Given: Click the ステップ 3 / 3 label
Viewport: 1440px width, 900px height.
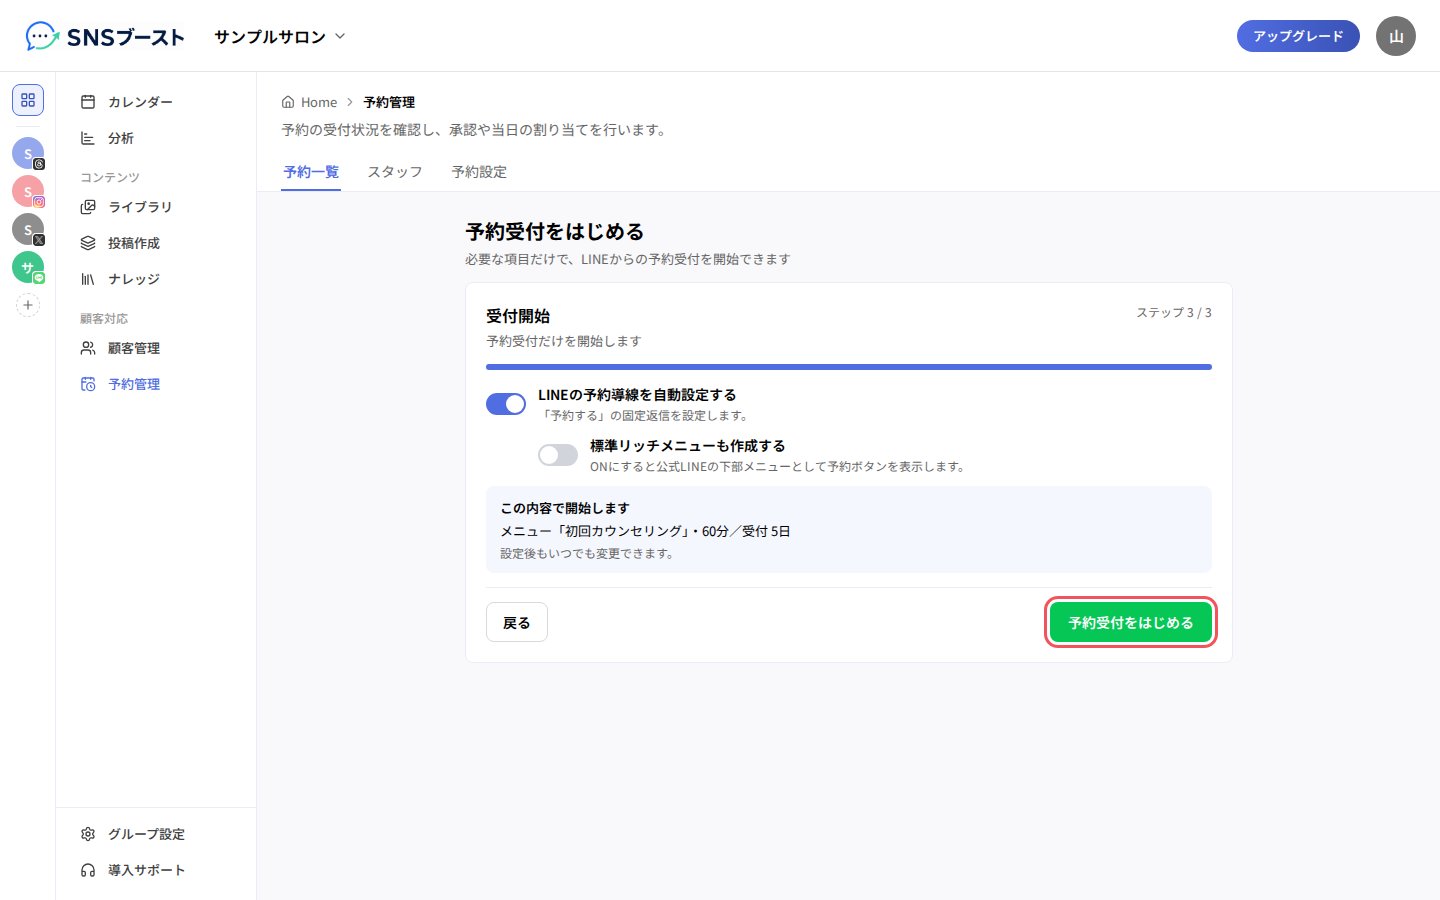Looking at the screenshot, I should [1174, 313].
